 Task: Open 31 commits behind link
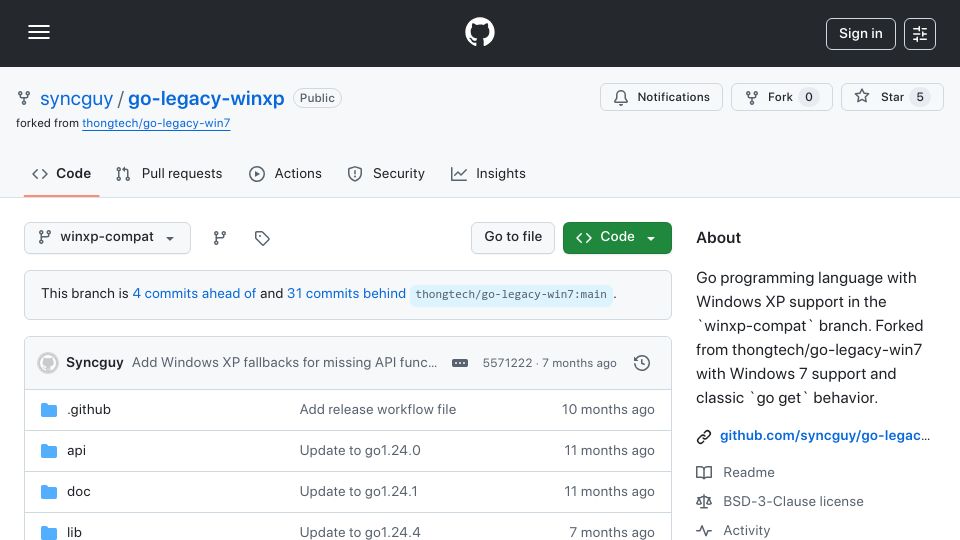point(347,293)
